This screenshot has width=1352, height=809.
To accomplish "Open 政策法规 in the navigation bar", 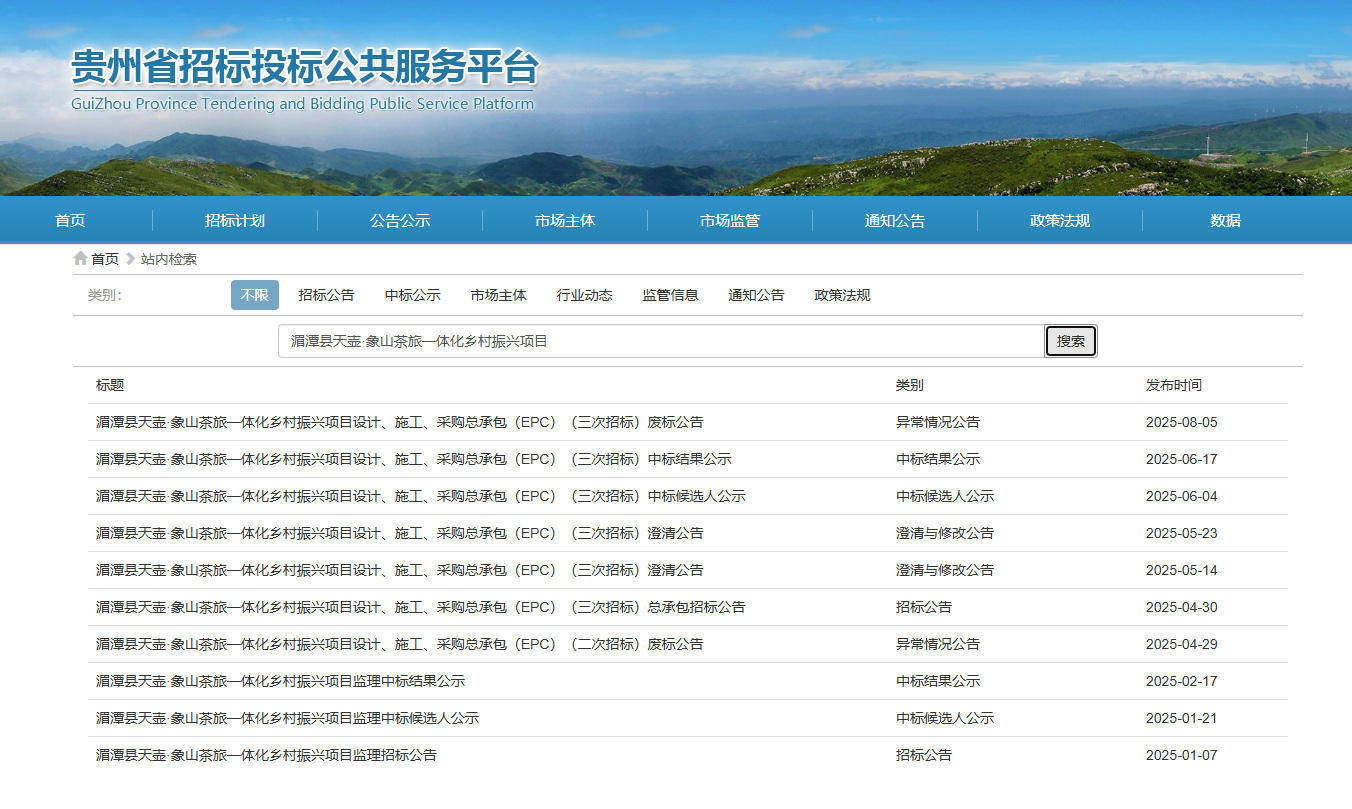I will click(1060, 221).
